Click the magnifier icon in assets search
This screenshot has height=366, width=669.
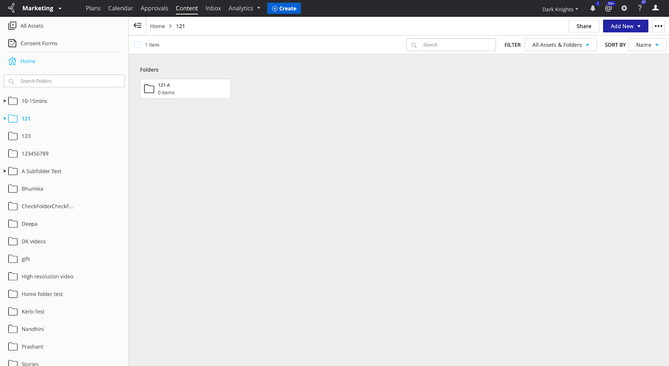[x=414, y=45]
